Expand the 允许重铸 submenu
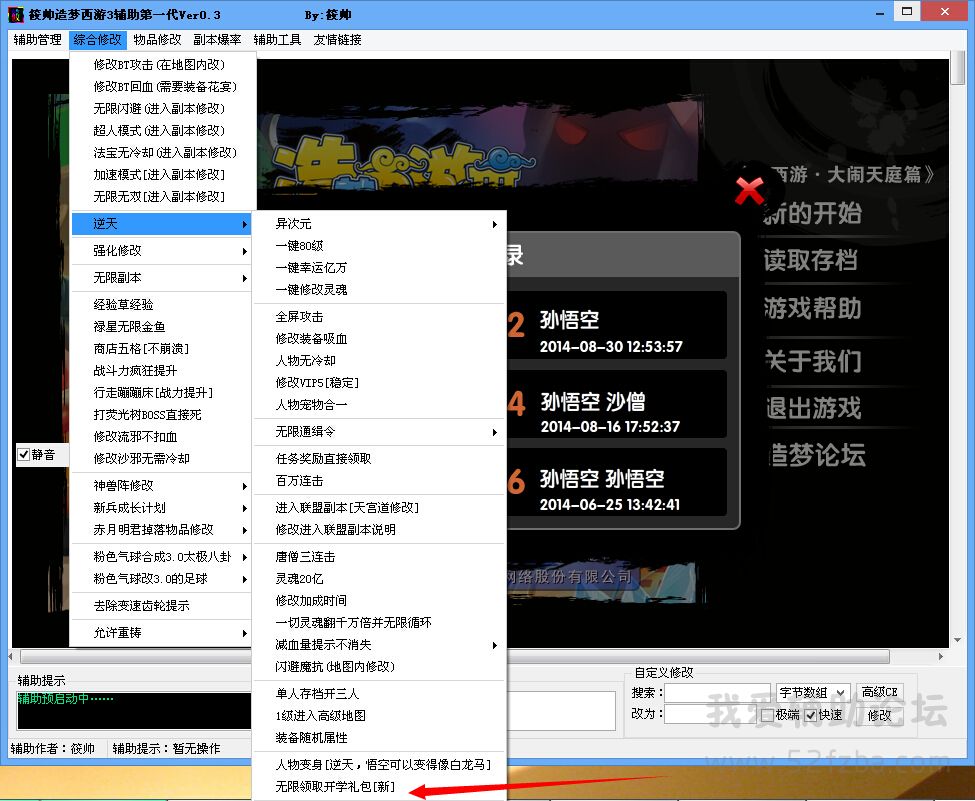This screenshot has height=801, width=975. [161, 633]
